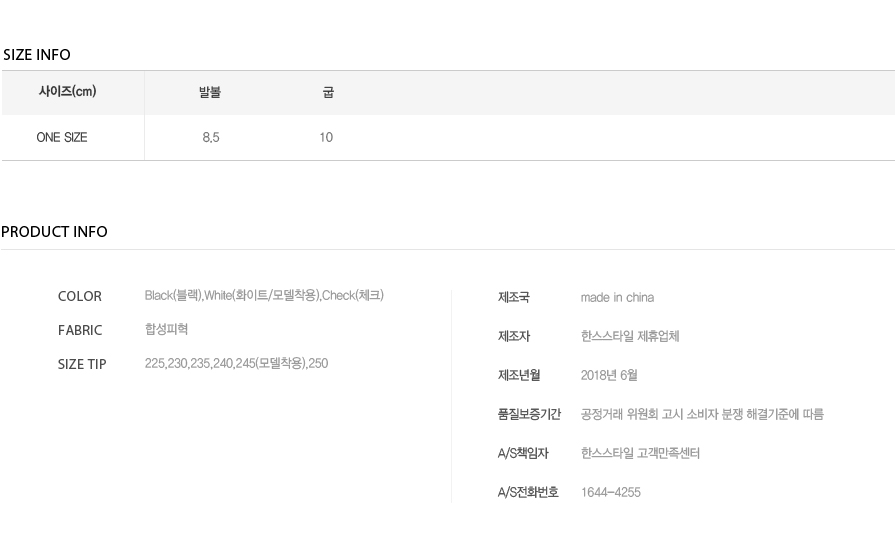The width and height of the screenshot is (895, 550).
Task: Click the heel height value 10
Action: [326, 138]
